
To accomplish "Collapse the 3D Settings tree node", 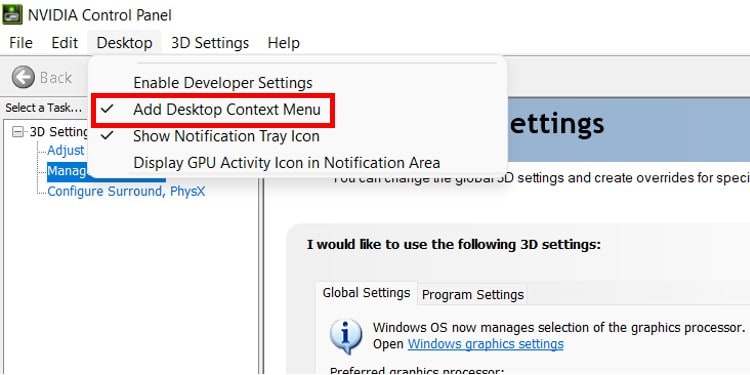I will coord(18,132).
